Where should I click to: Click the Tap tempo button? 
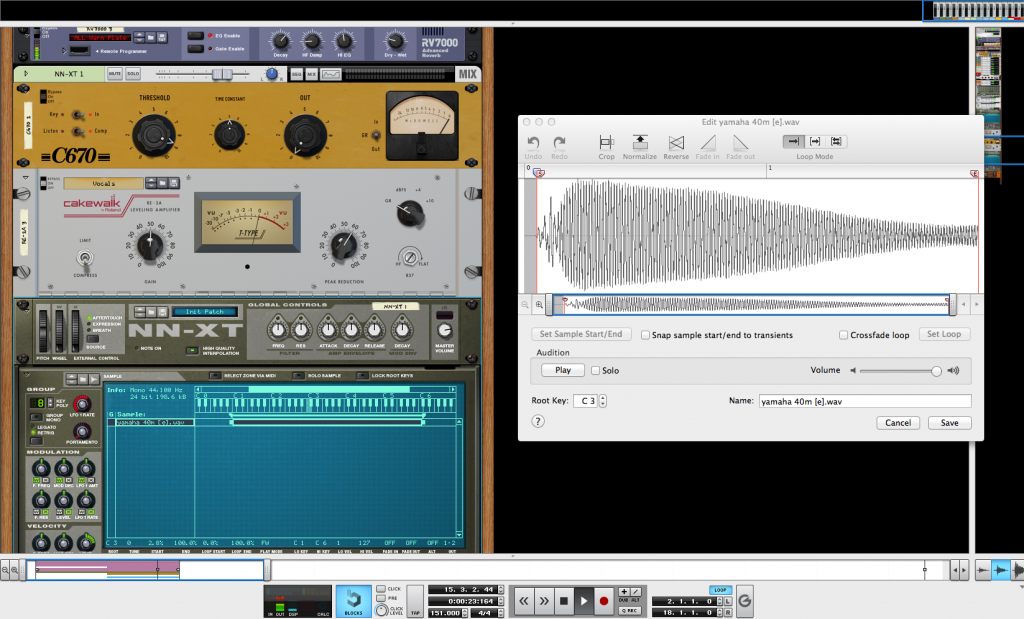click(x=415, y=601)
